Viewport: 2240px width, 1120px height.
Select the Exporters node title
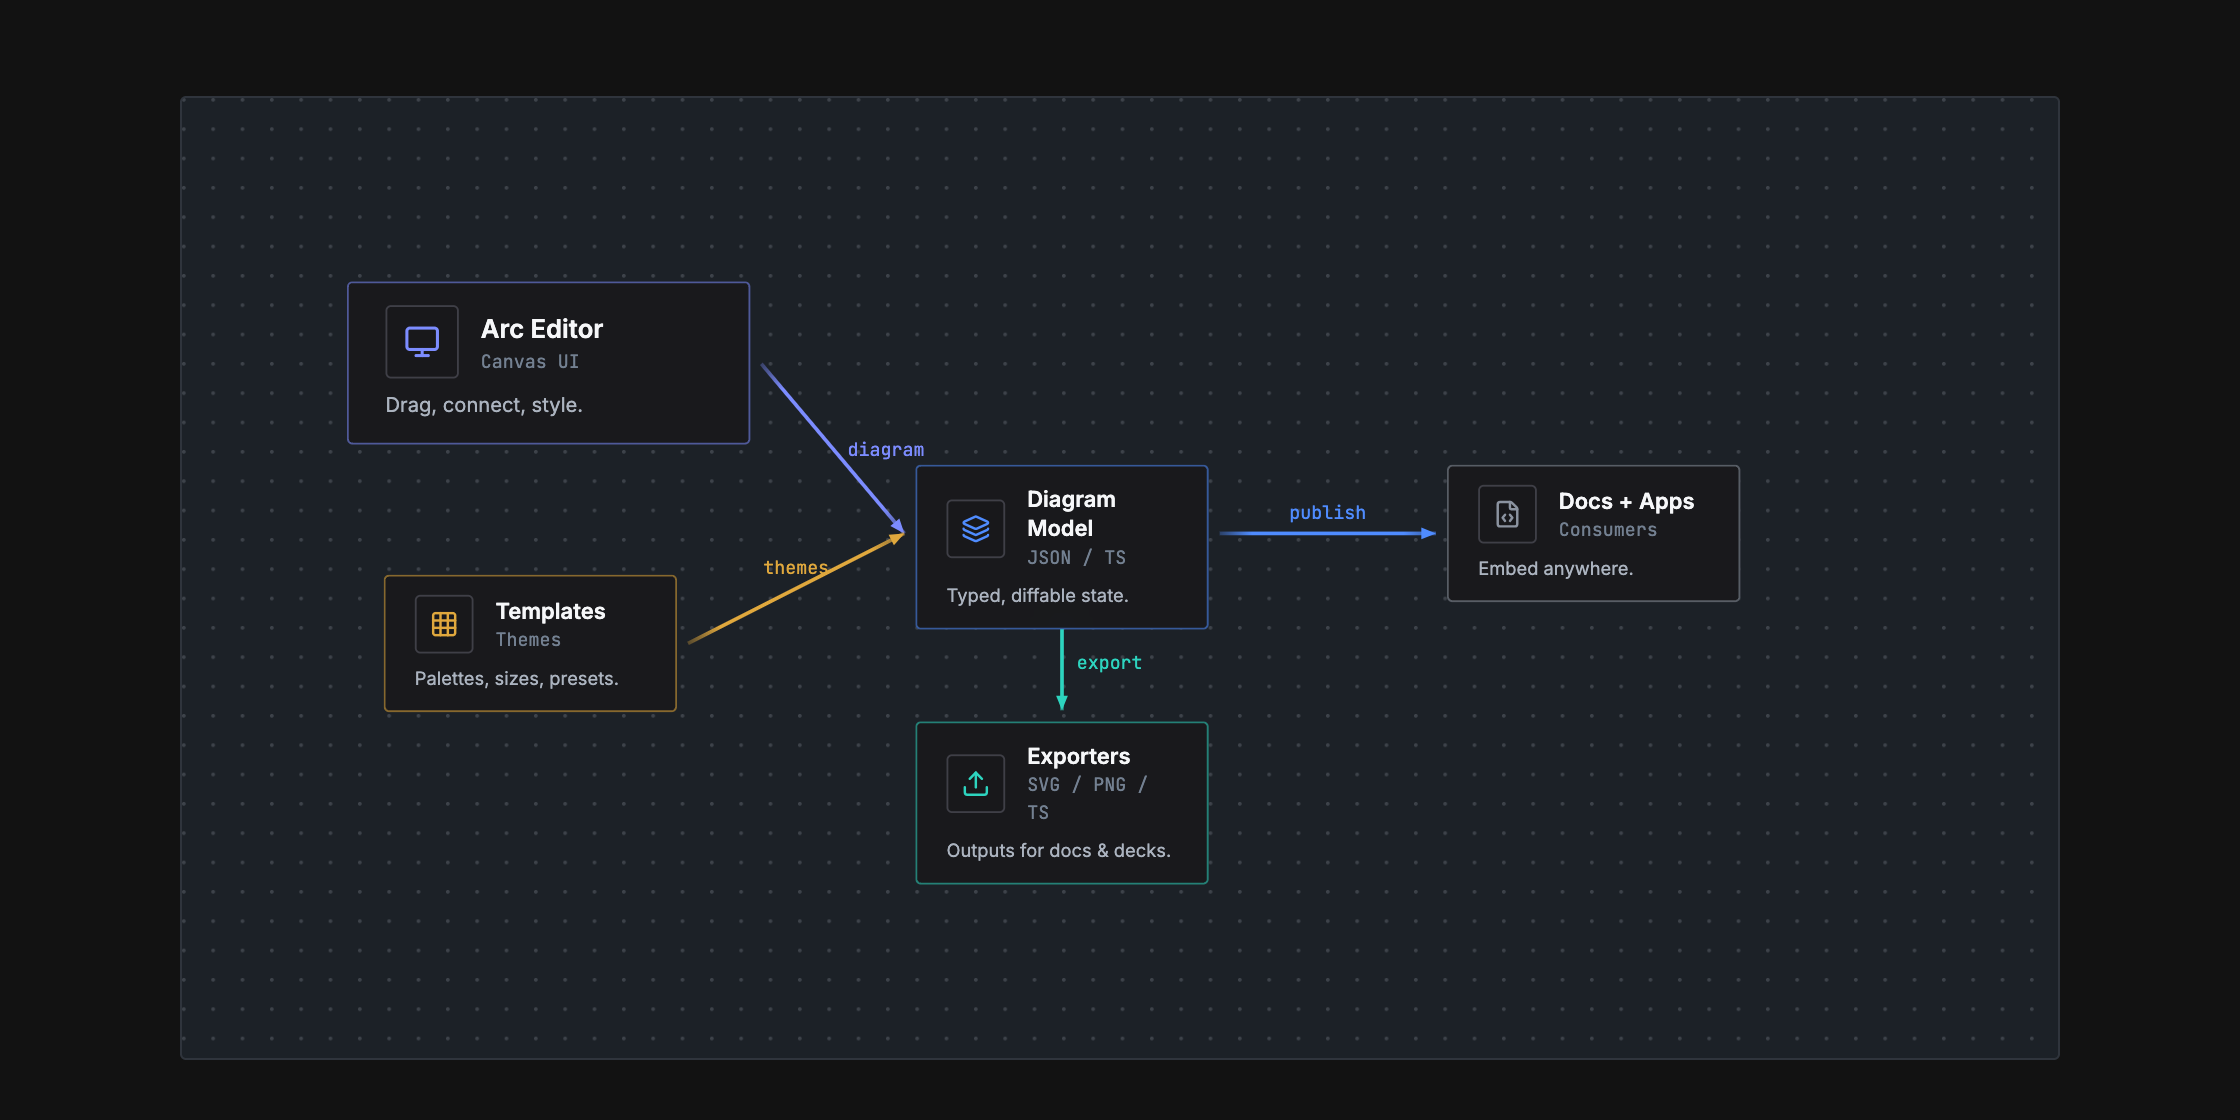(x=1079, y=756)
